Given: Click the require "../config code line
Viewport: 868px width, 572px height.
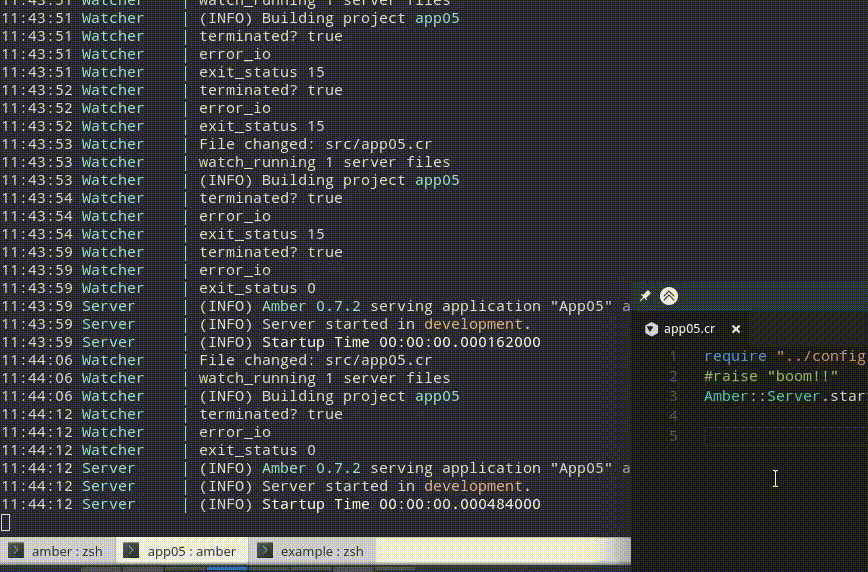Looking at the screenshot, I should (785, 356).
